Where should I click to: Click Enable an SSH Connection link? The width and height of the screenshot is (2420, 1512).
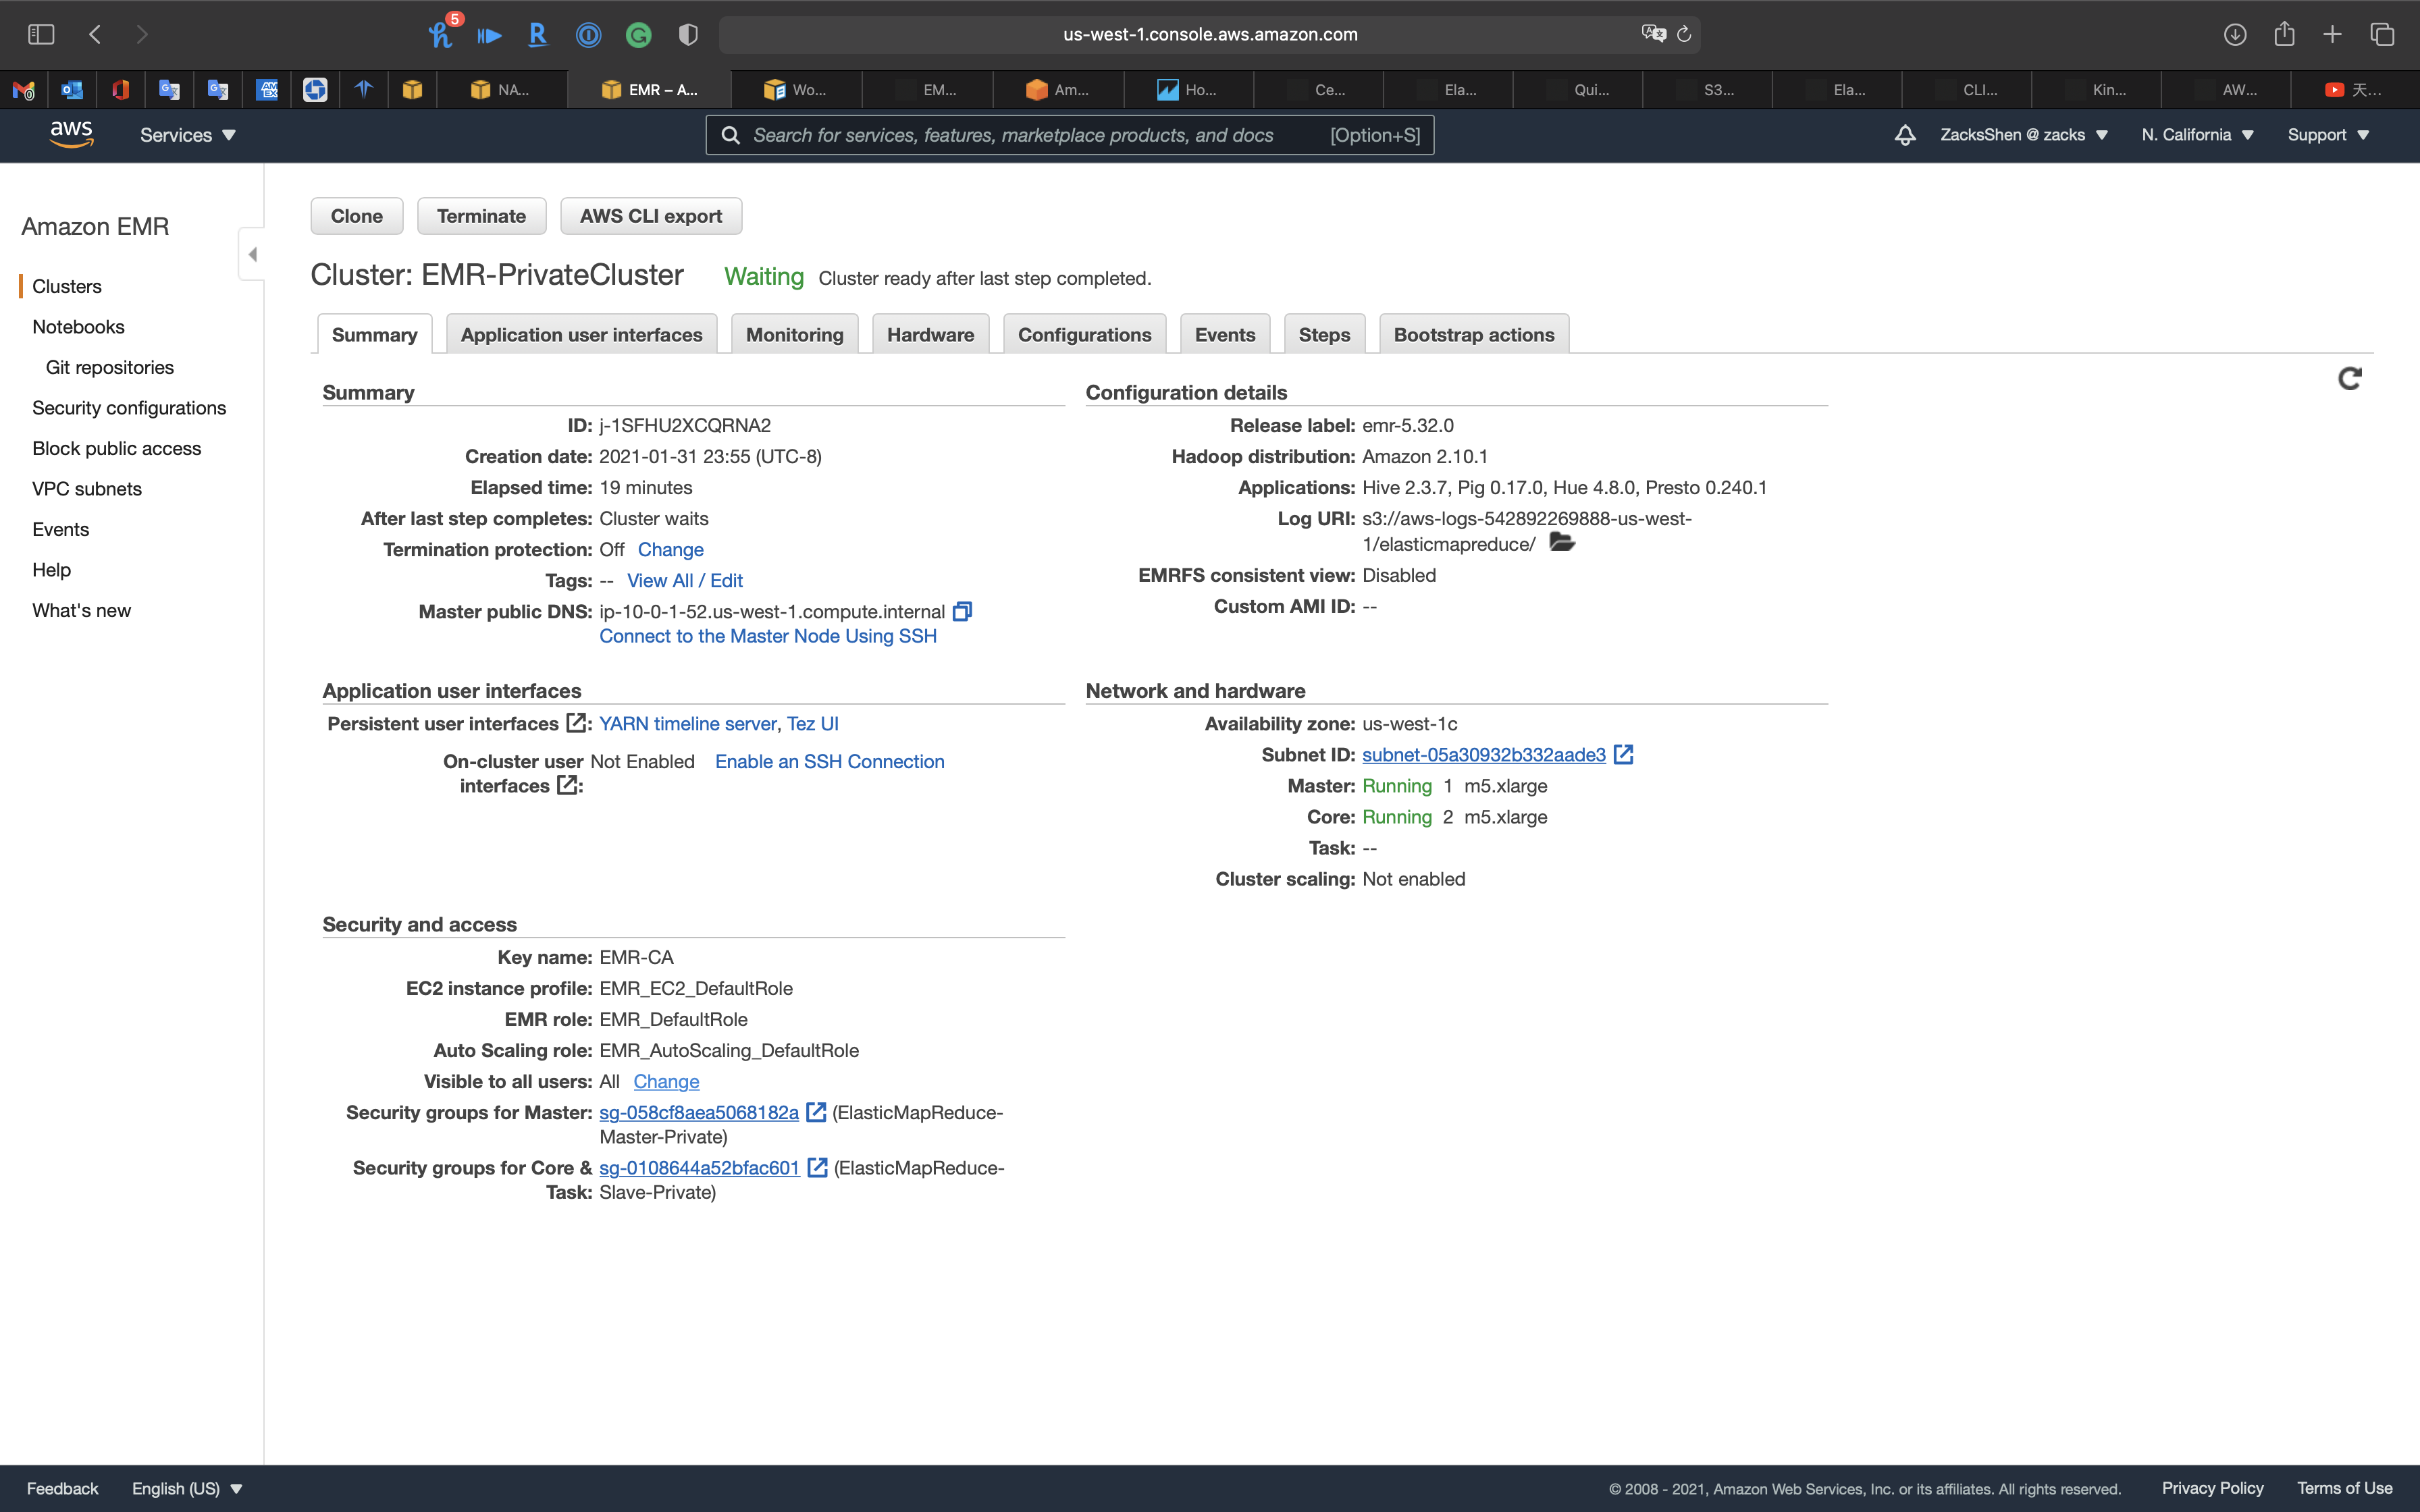(829, 762)
